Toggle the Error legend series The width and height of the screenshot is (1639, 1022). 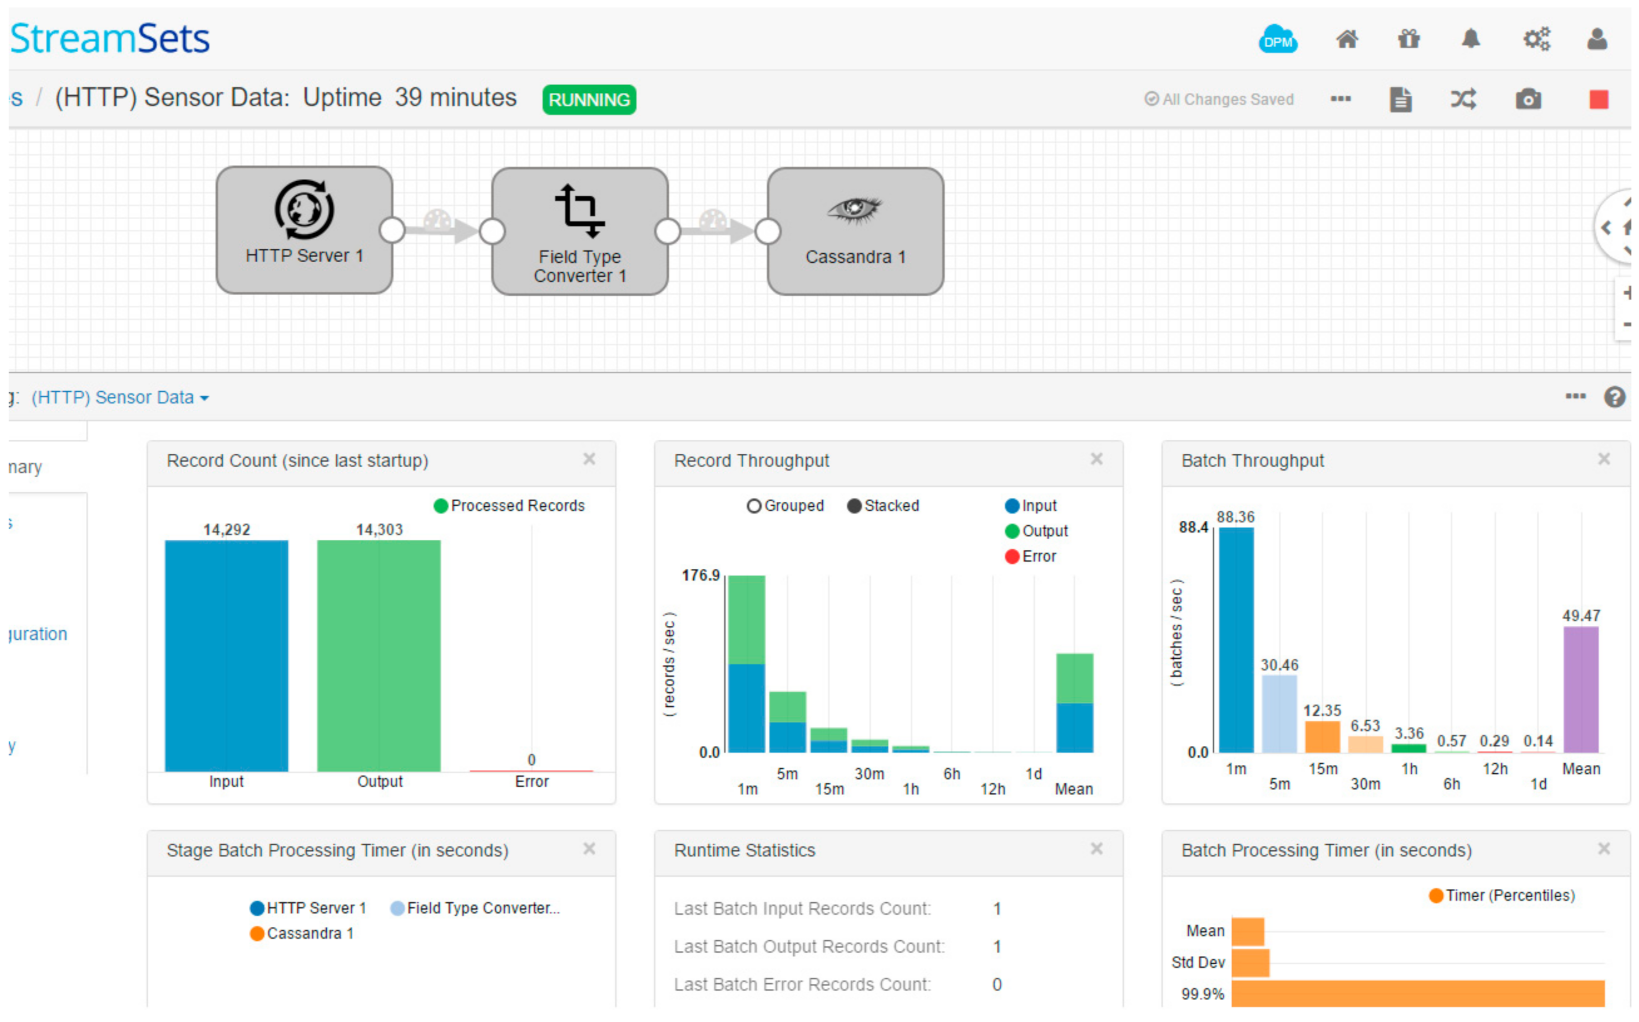point(1012,557)
